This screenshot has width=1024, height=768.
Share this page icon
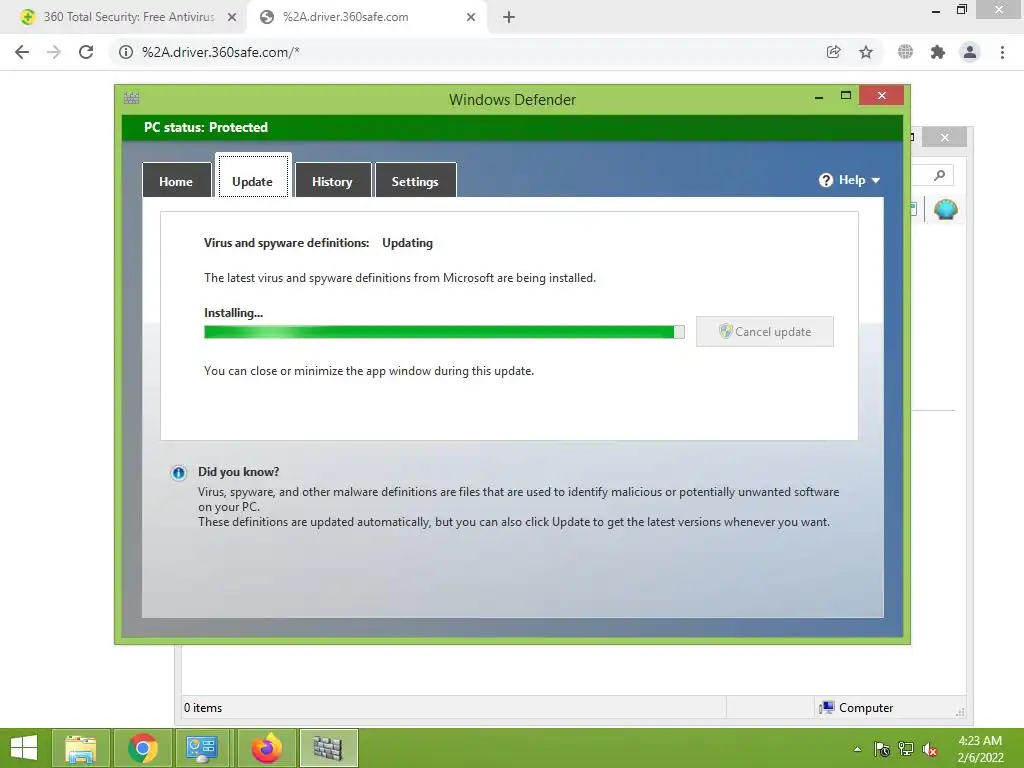coord(833,52)
